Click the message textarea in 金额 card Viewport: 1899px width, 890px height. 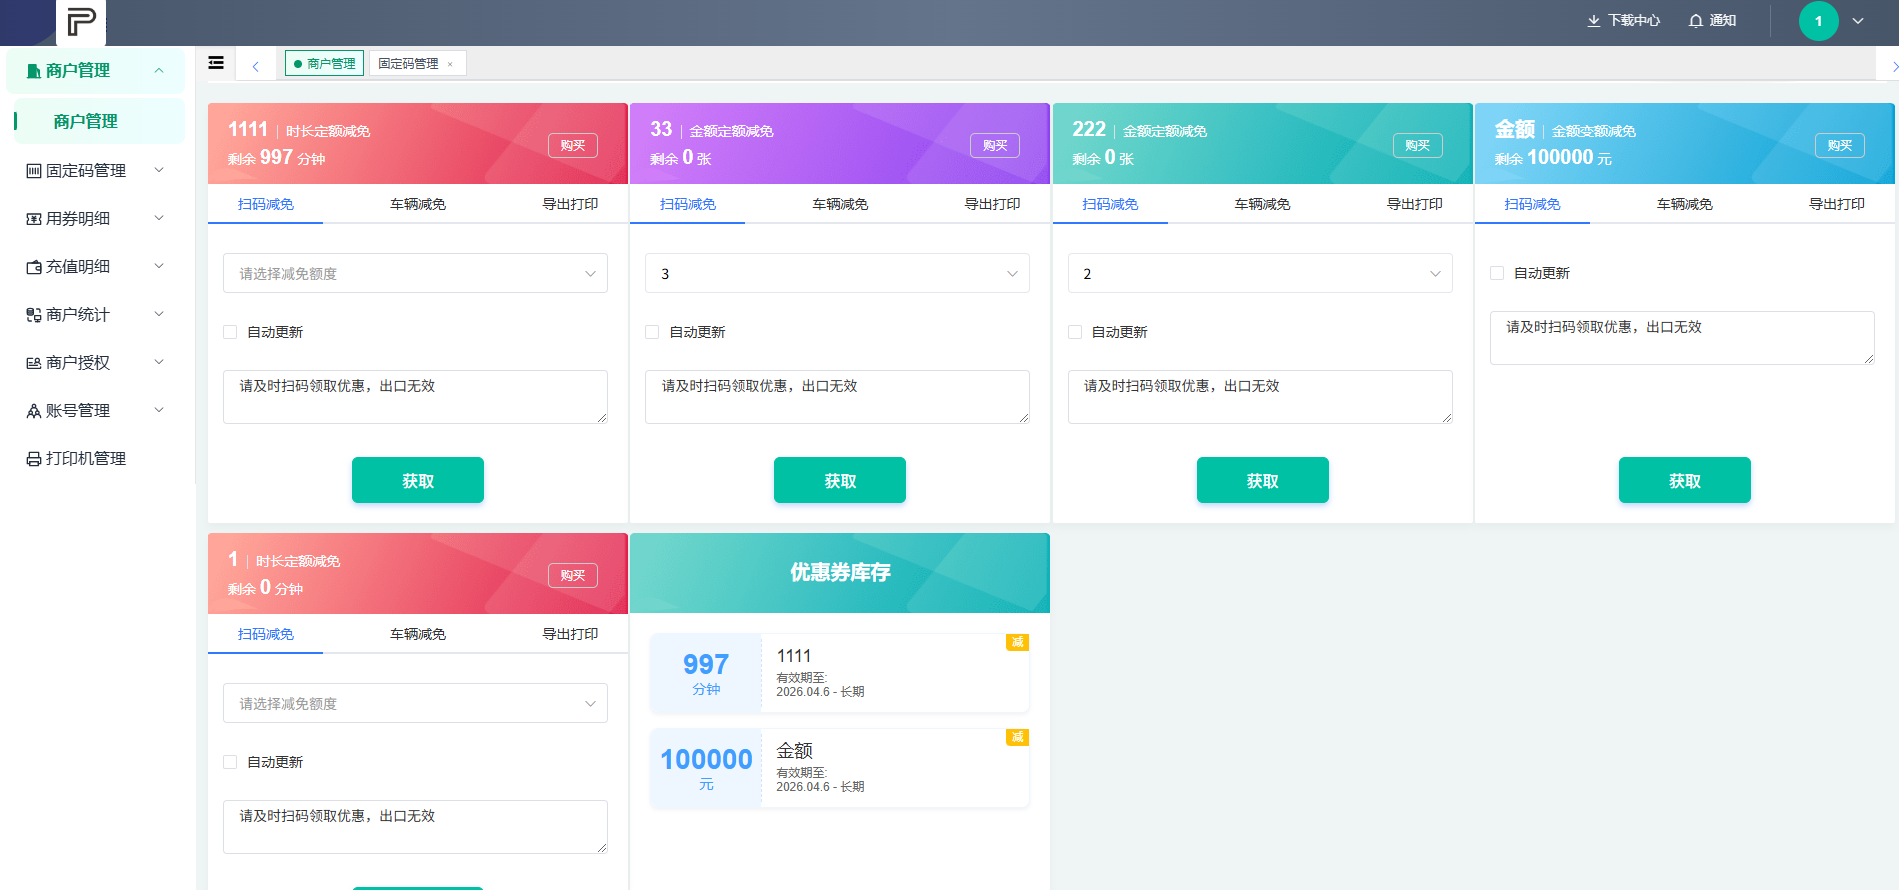[1682, 338]
